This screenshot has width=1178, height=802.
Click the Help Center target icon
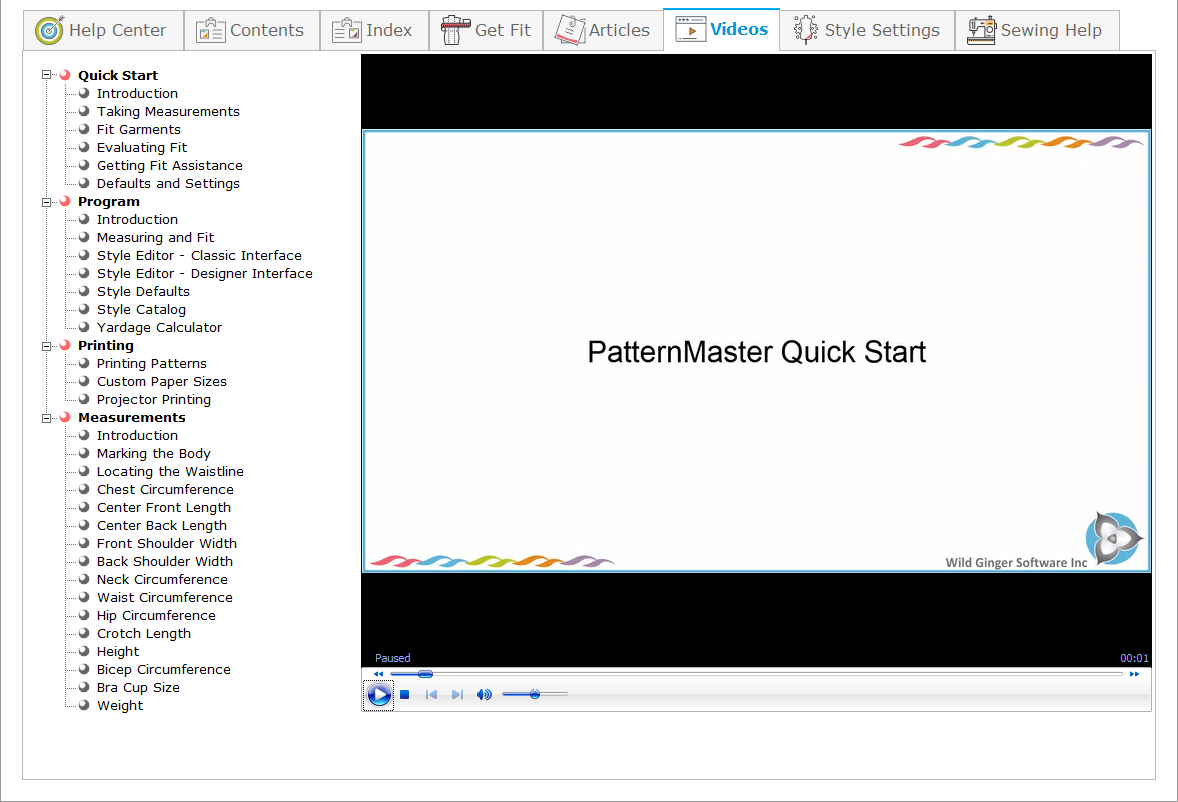[x=50, y=30]
